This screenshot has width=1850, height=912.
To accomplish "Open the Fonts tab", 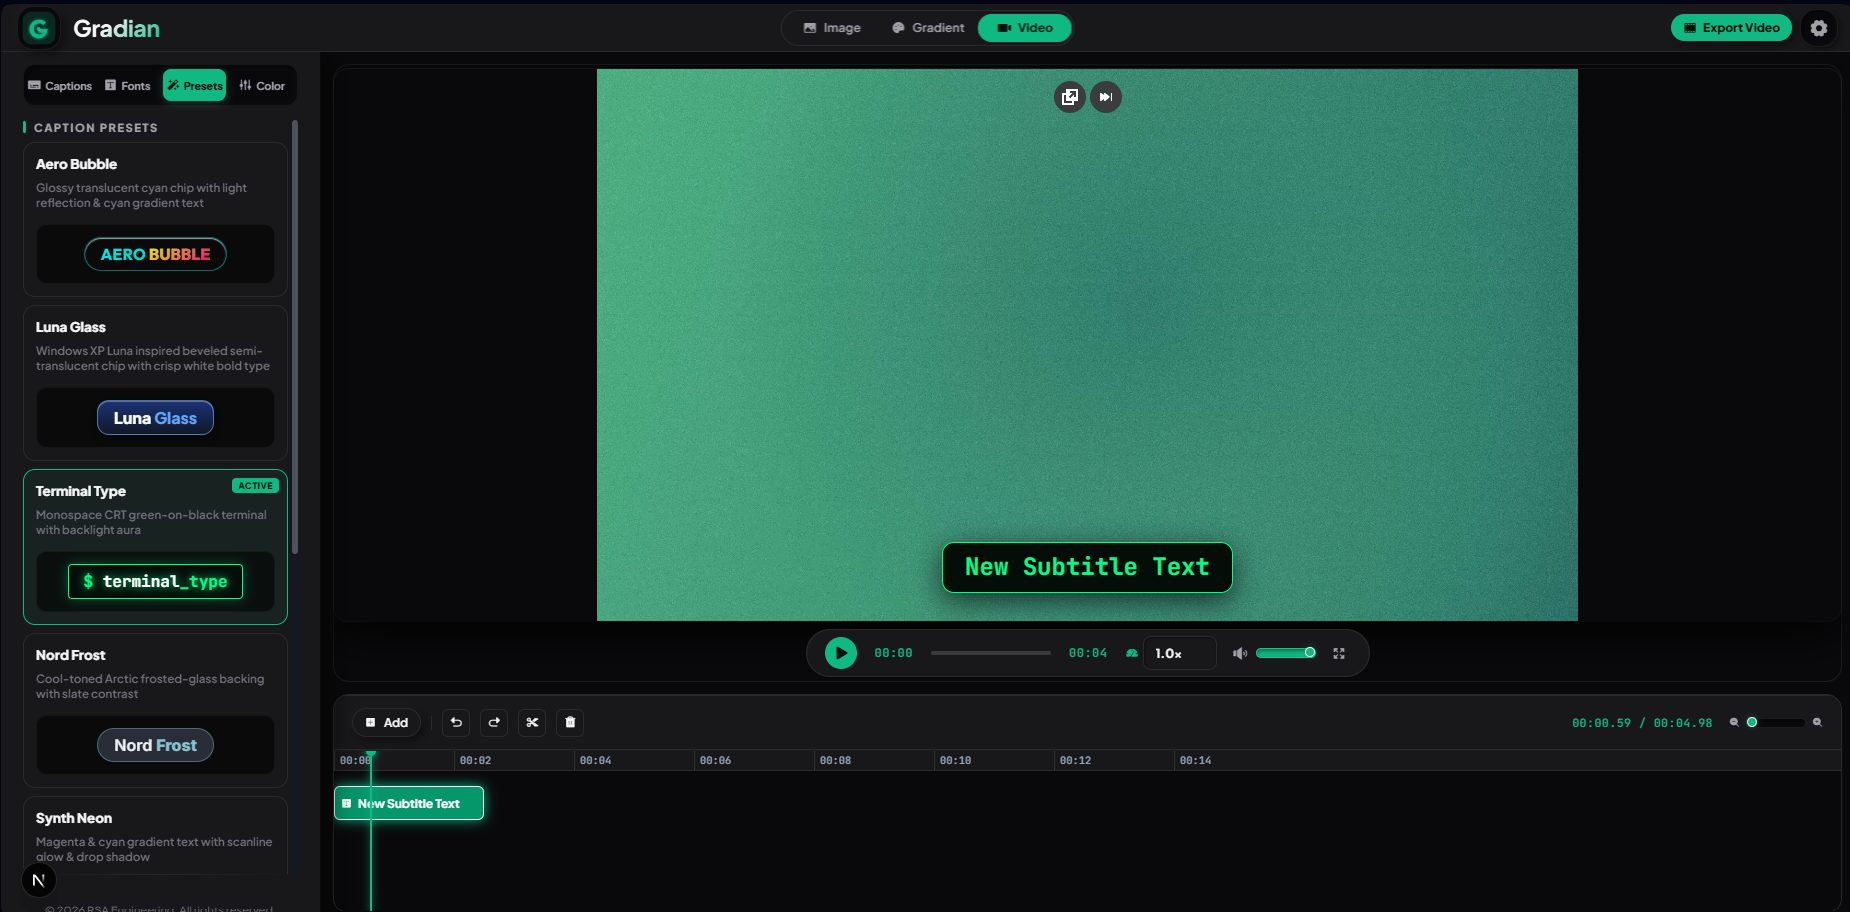I will [128, 86].
